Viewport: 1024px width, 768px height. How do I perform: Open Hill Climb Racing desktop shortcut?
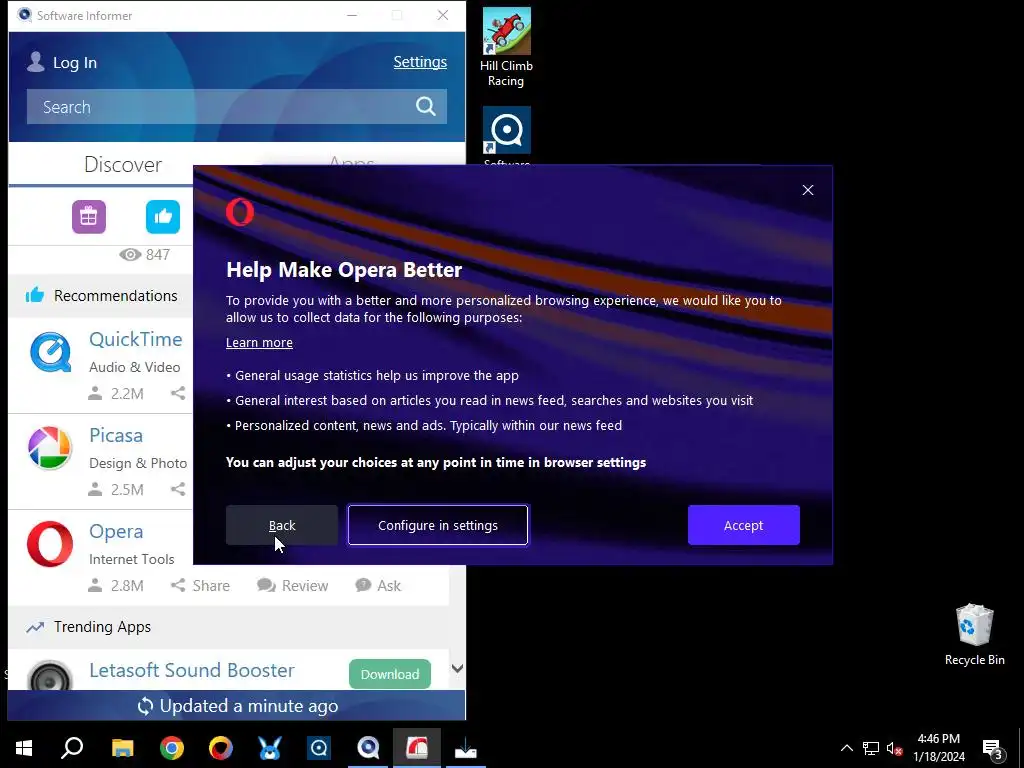(506, 47)
